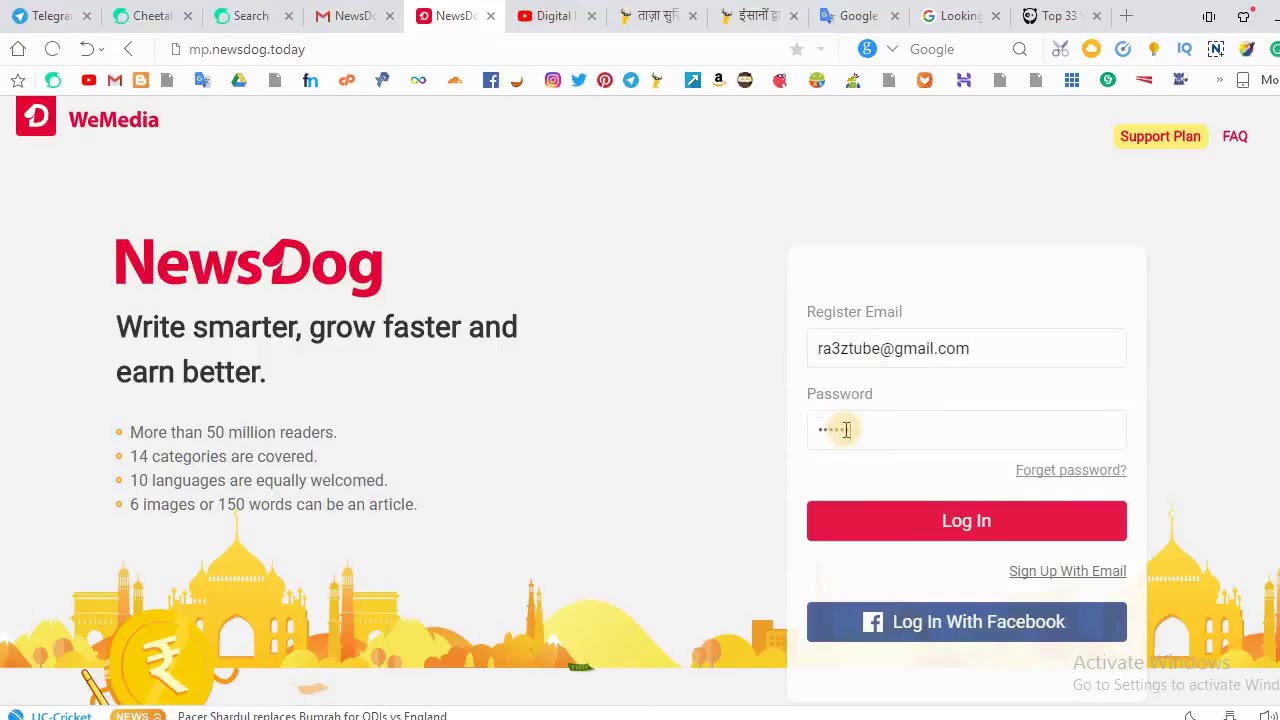
Task: Click the address bar URL mp.newsdog.today
Action: click(247, 49)
